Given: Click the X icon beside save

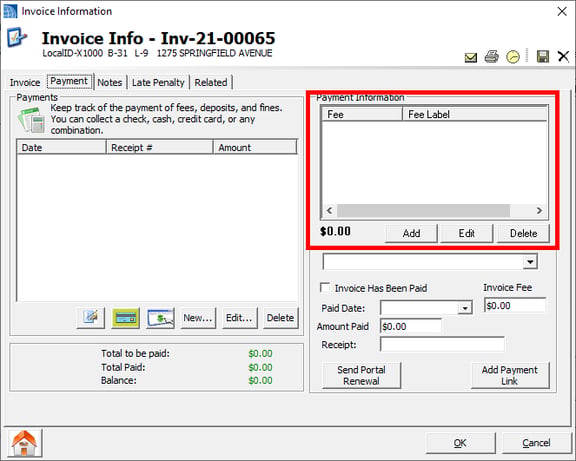Looking at the screenshot, I should click(x=563, y=57).
